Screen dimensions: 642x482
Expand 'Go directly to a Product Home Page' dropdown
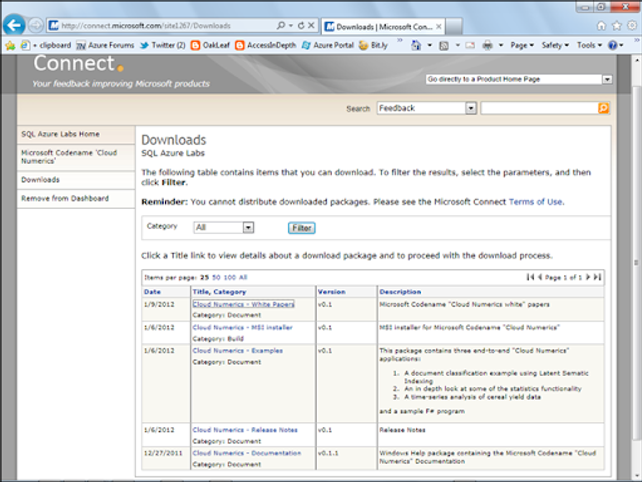[607, 79]
